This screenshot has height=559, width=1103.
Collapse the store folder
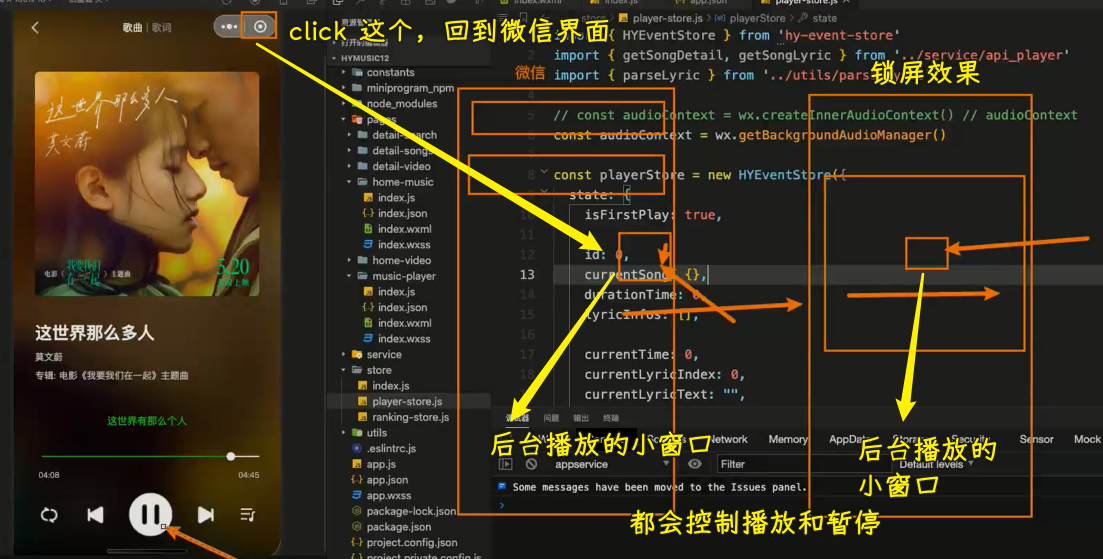(x=344, y=370)
